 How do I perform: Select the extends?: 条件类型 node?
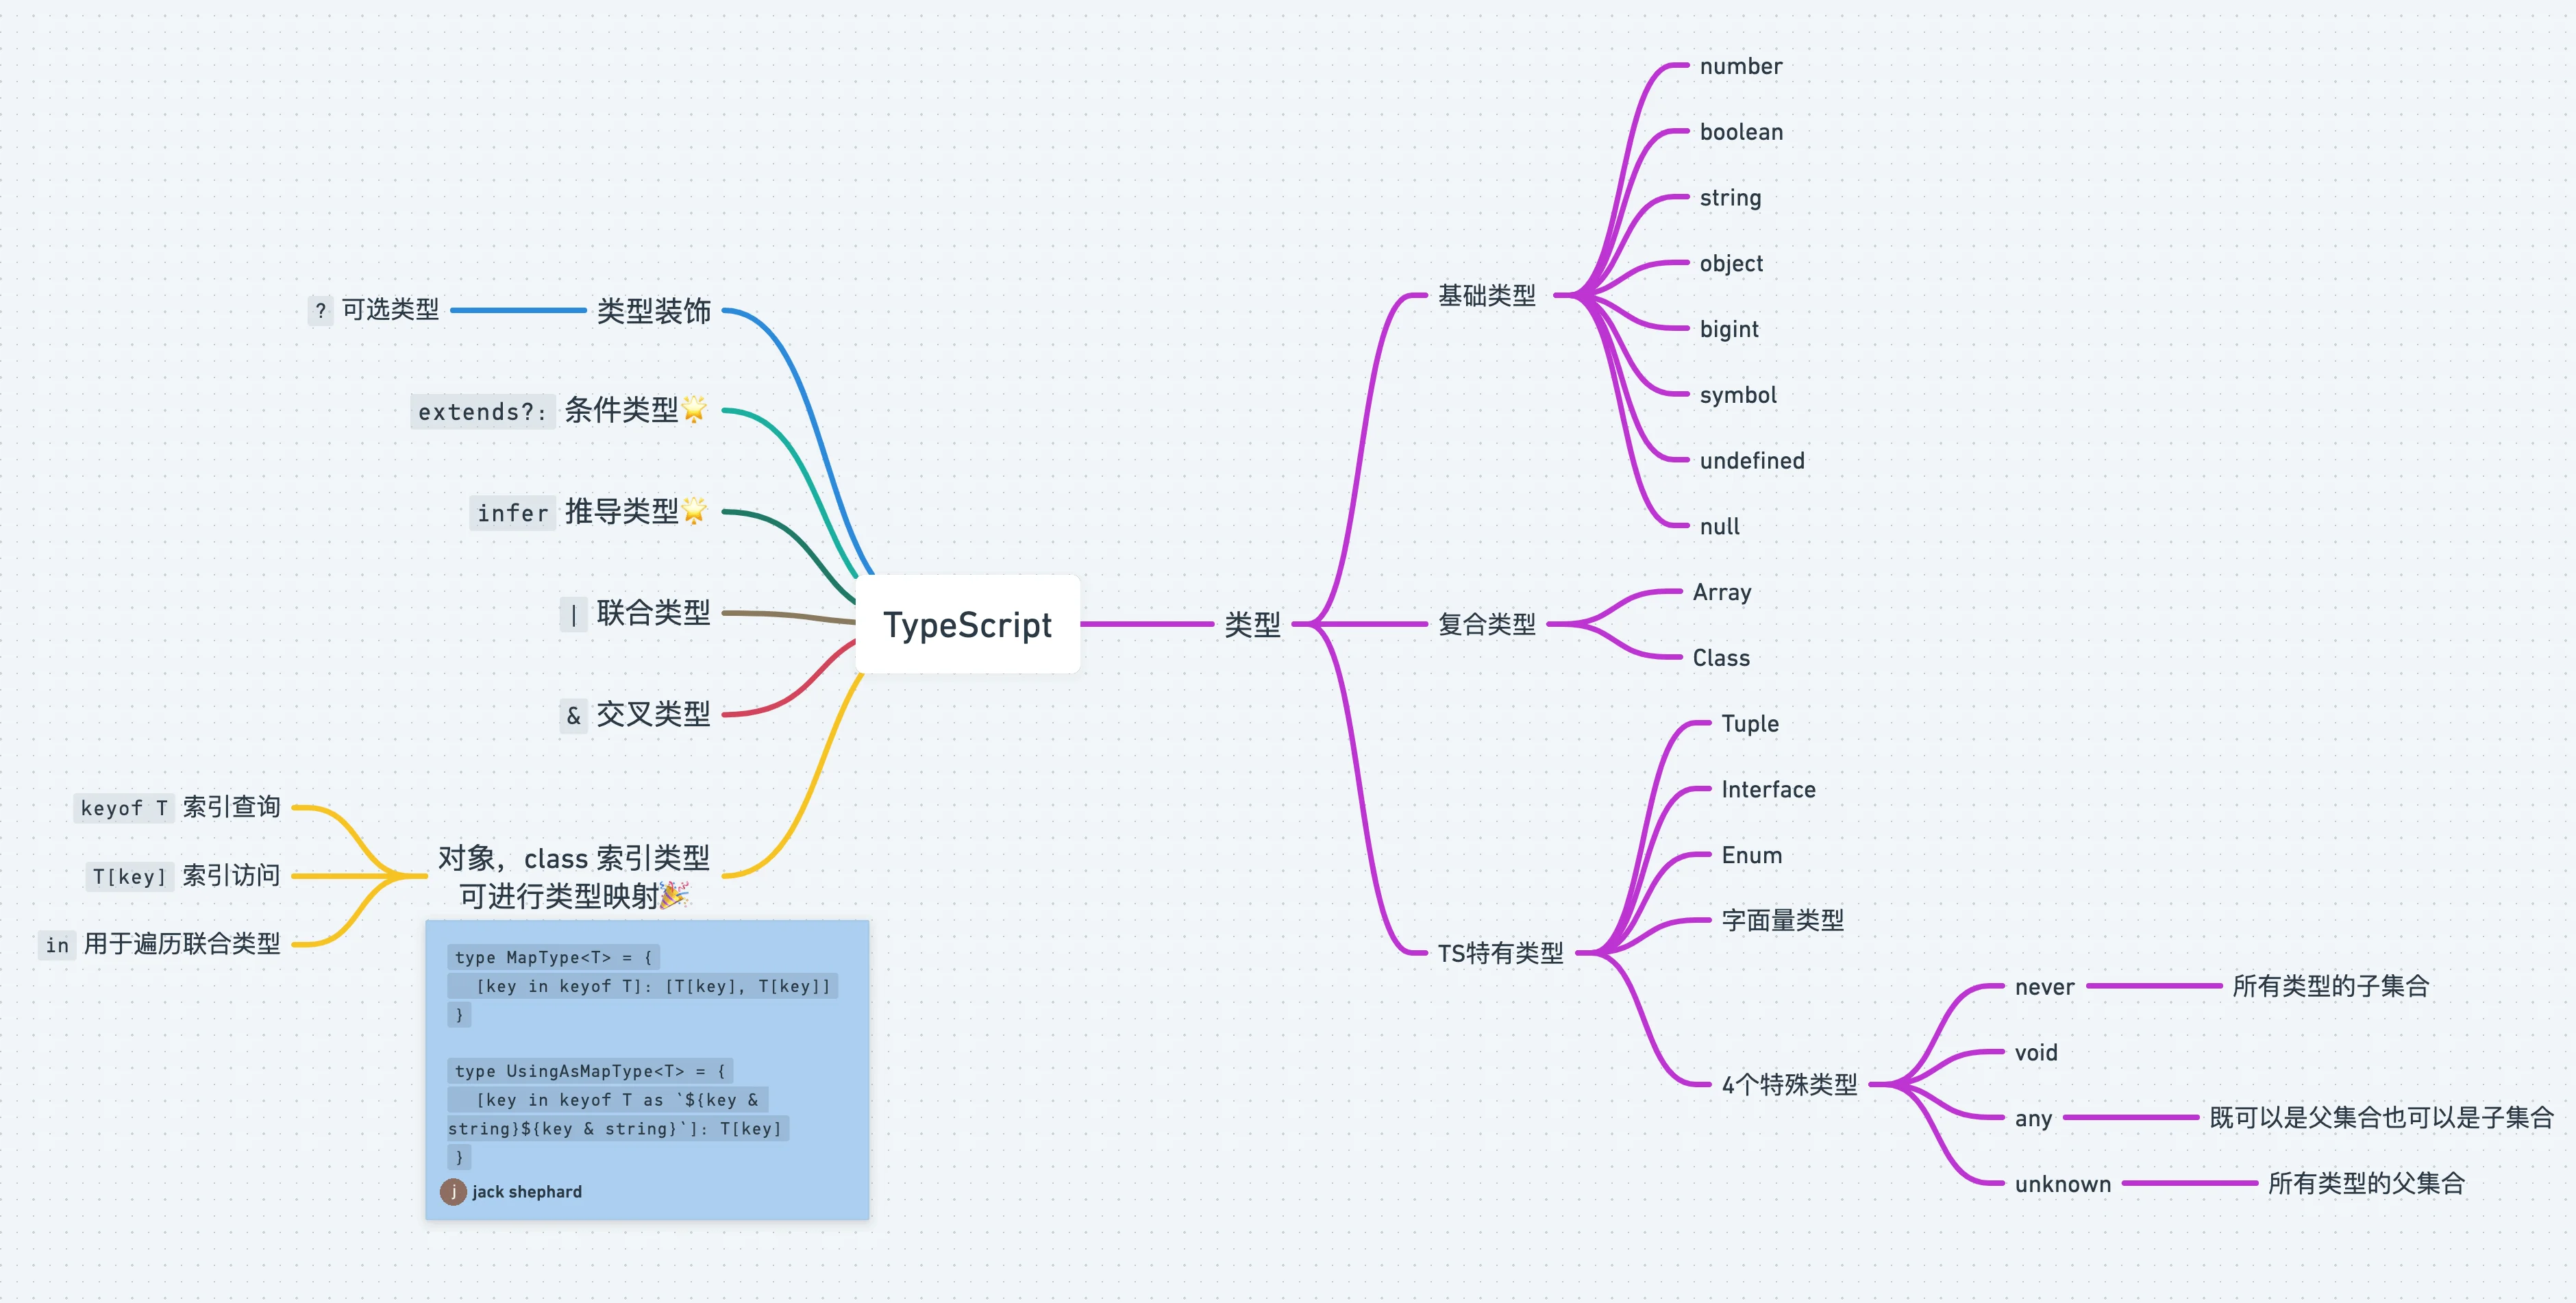[x=560, y=410]
